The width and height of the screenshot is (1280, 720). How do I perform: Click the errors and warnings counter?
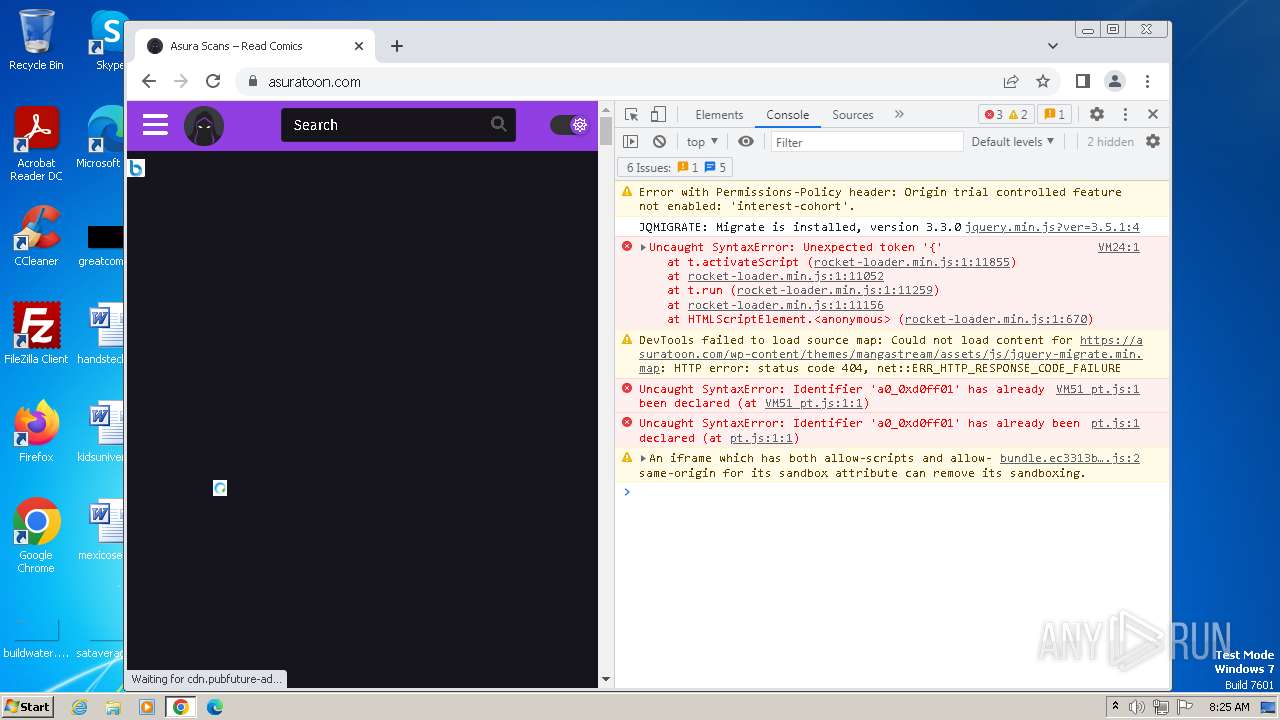pyautogui.click(x=1006, y=114)
